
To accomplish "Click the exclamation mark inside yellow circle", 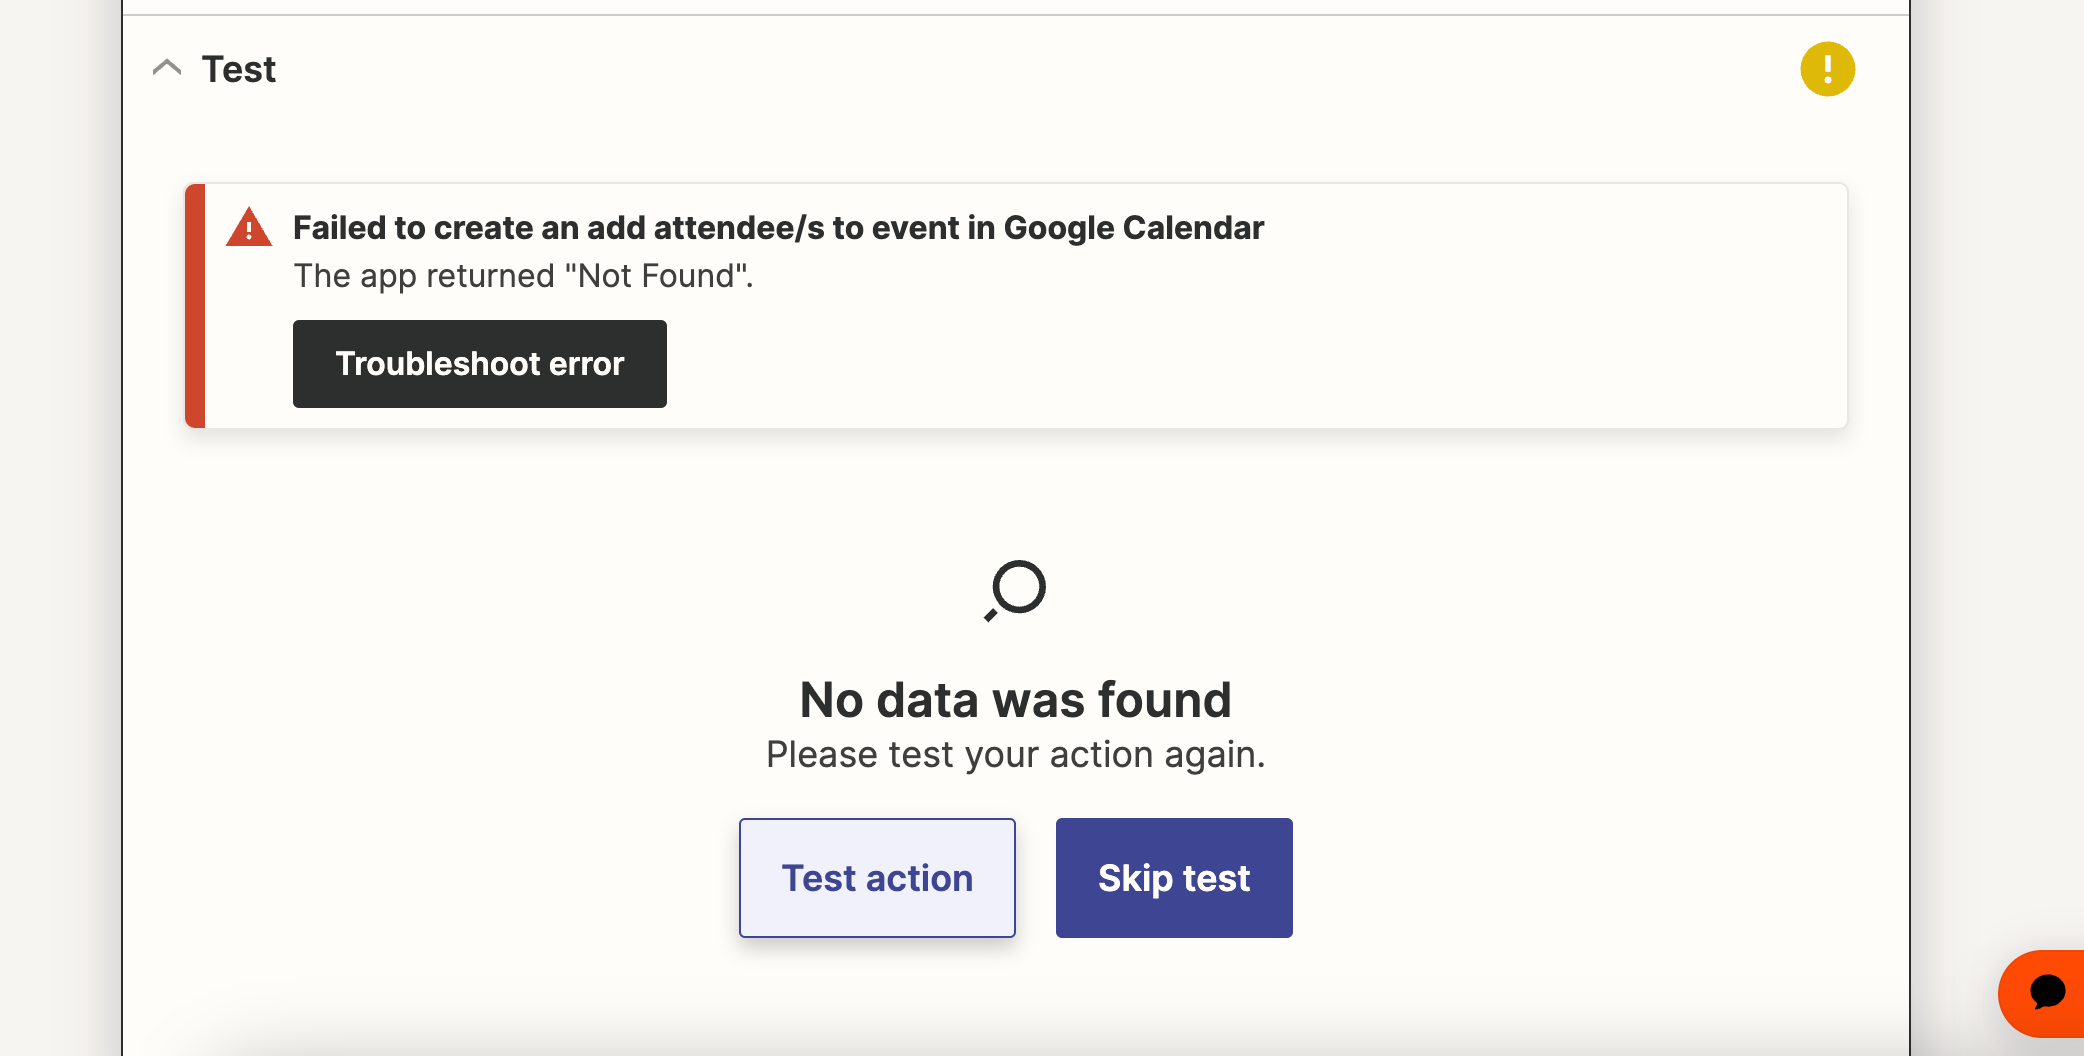I will (x=1827, y=69).
